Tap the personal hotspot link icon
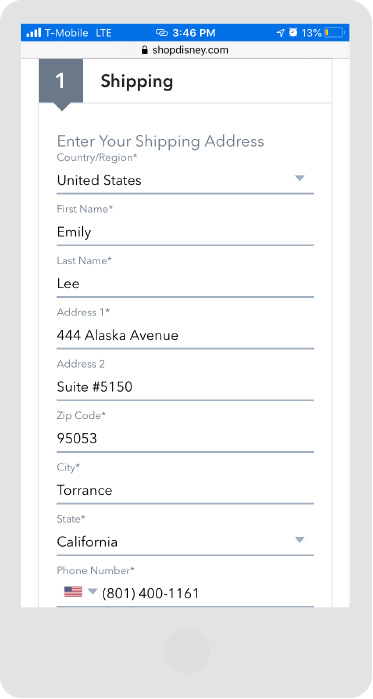 161,33
